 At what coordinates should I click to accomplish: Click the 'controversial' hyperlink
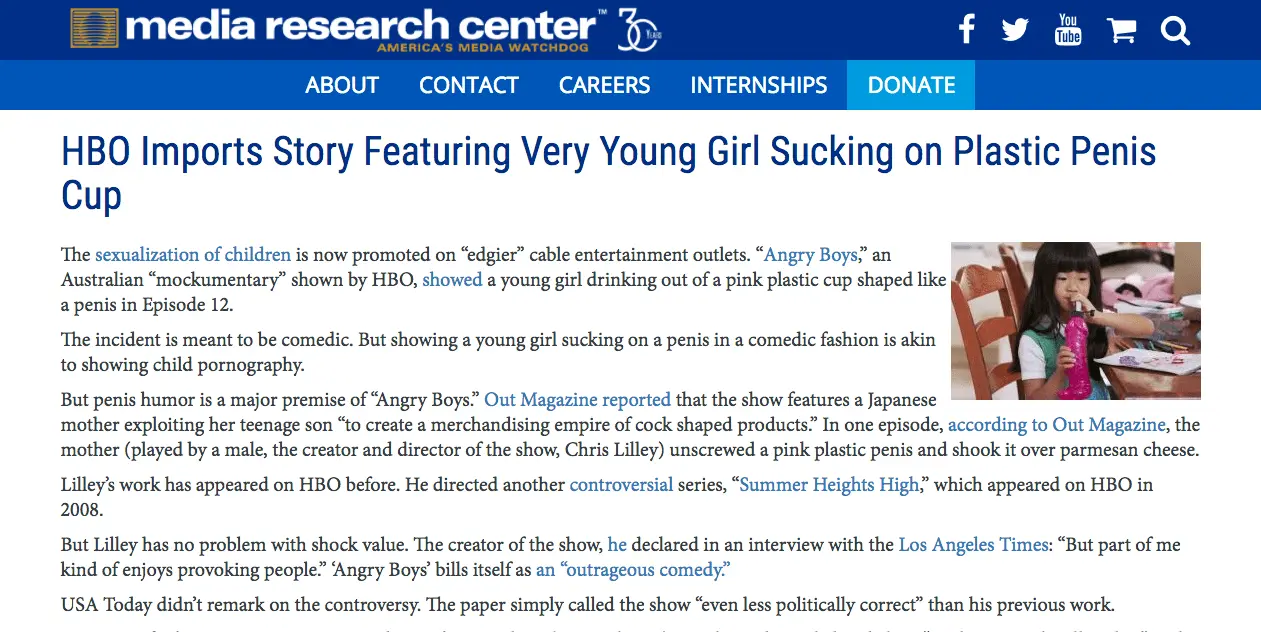(620, 485)
